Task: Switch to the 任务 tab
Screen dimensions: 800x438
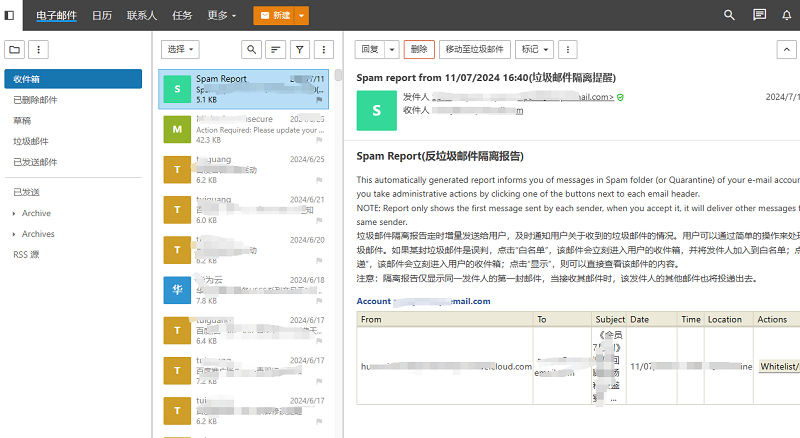Action: coord(182,15)
